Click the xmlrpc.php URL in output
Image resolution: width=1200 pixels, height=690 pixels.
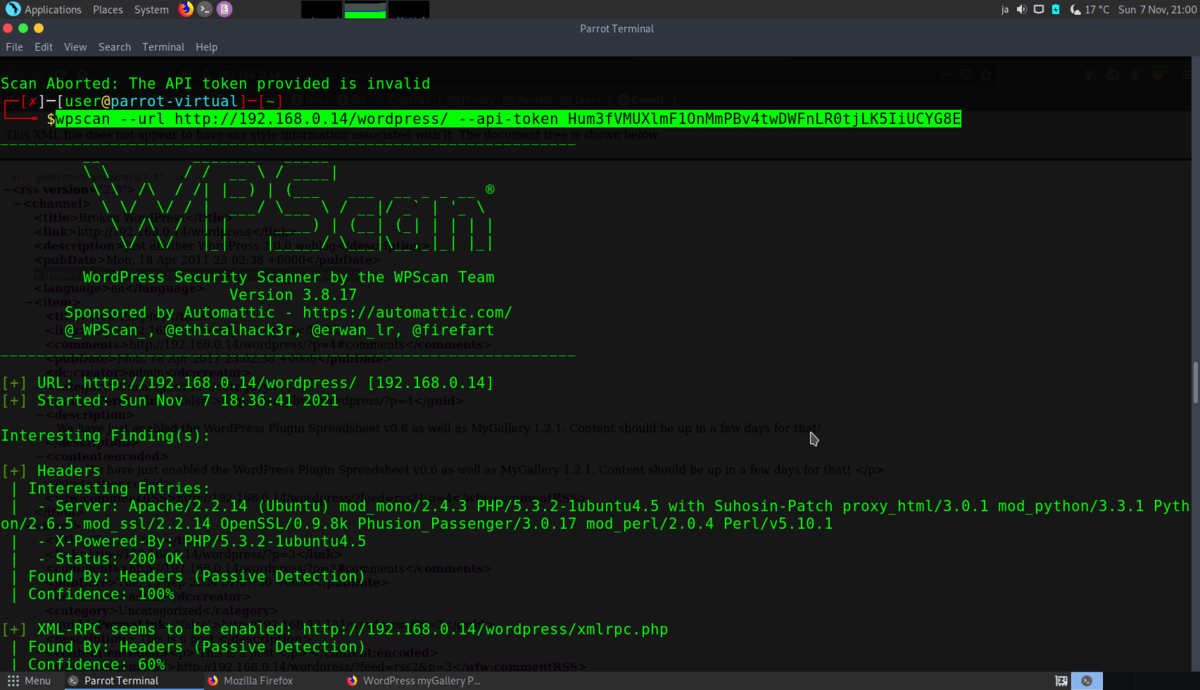coord(485,630)
